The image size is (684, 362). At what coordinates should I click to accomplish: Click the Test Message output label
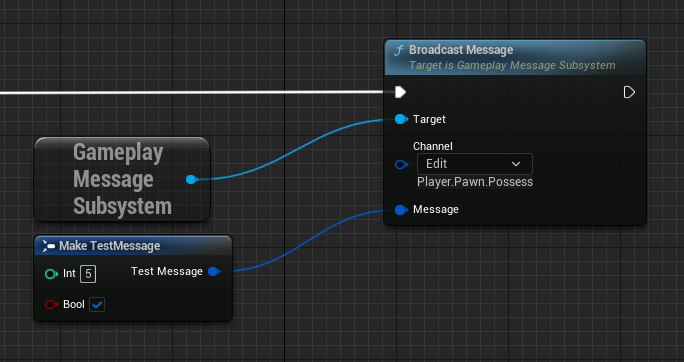167,271
